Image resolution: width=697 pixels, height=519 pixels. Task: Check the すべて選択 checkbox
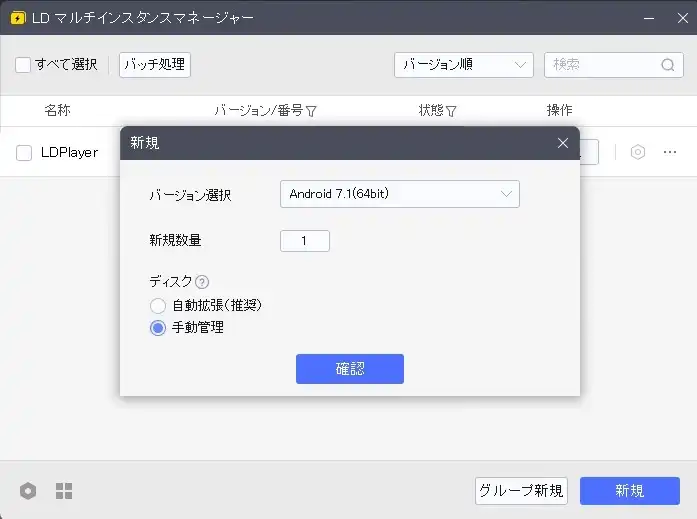tap(23, 65)
